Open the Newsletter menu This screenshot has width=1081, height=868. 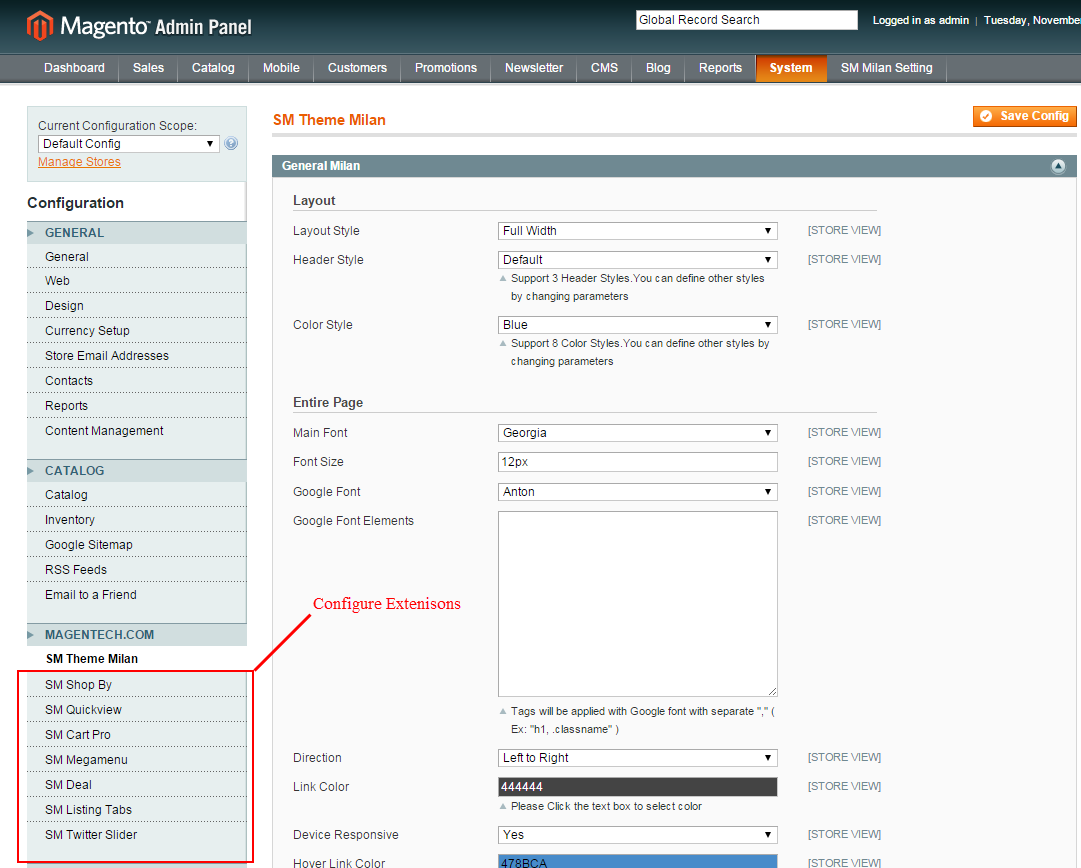pyautogui.click(x=534, y=68)
